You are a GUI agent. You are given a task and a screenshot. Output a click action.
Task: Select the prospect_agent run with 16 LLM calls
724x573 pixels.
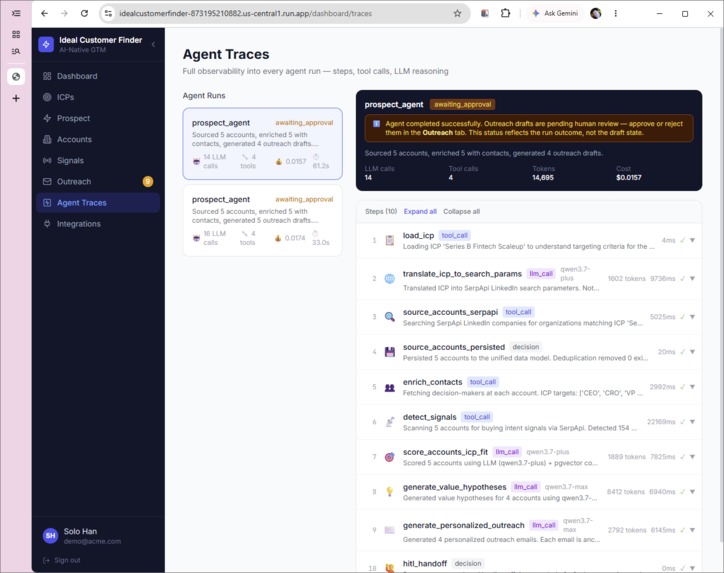(x=262, y=220)
